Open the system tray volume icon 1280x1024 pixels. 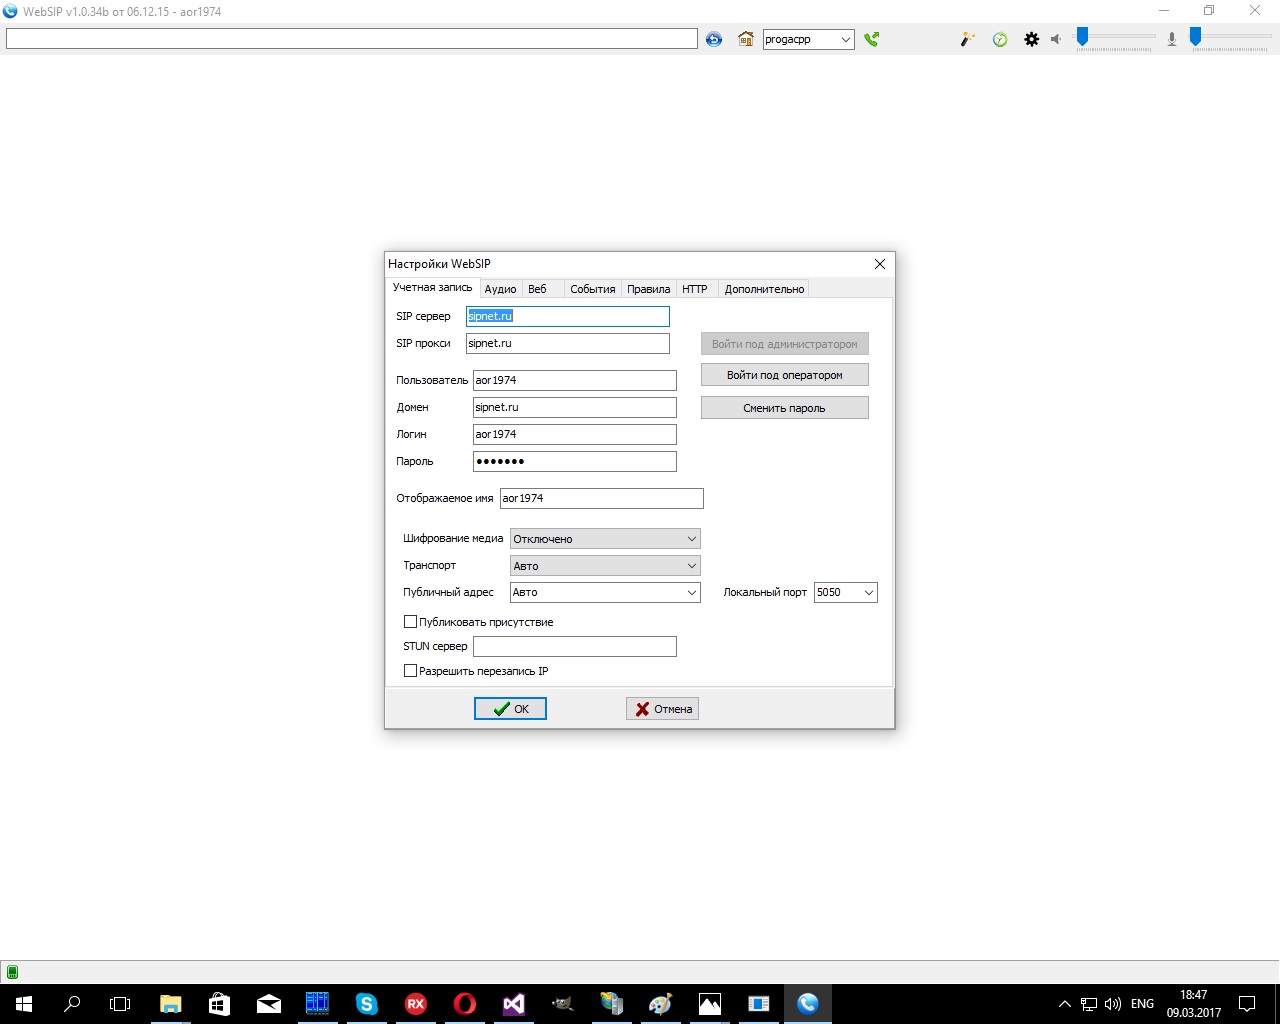pos(1113,1004)
